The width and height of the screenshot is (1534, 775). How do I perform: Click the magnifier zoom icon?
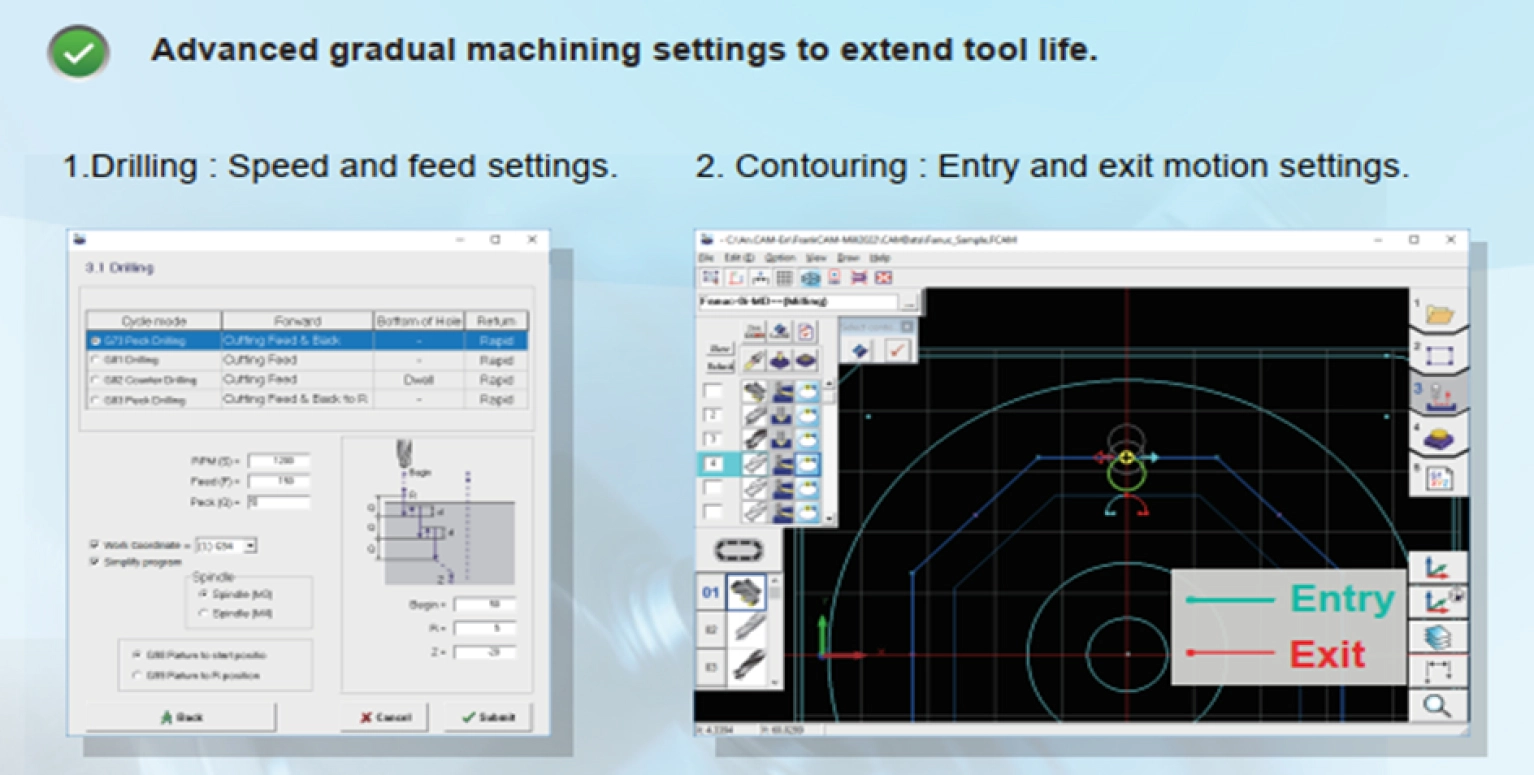click(x=1438, y=704)
